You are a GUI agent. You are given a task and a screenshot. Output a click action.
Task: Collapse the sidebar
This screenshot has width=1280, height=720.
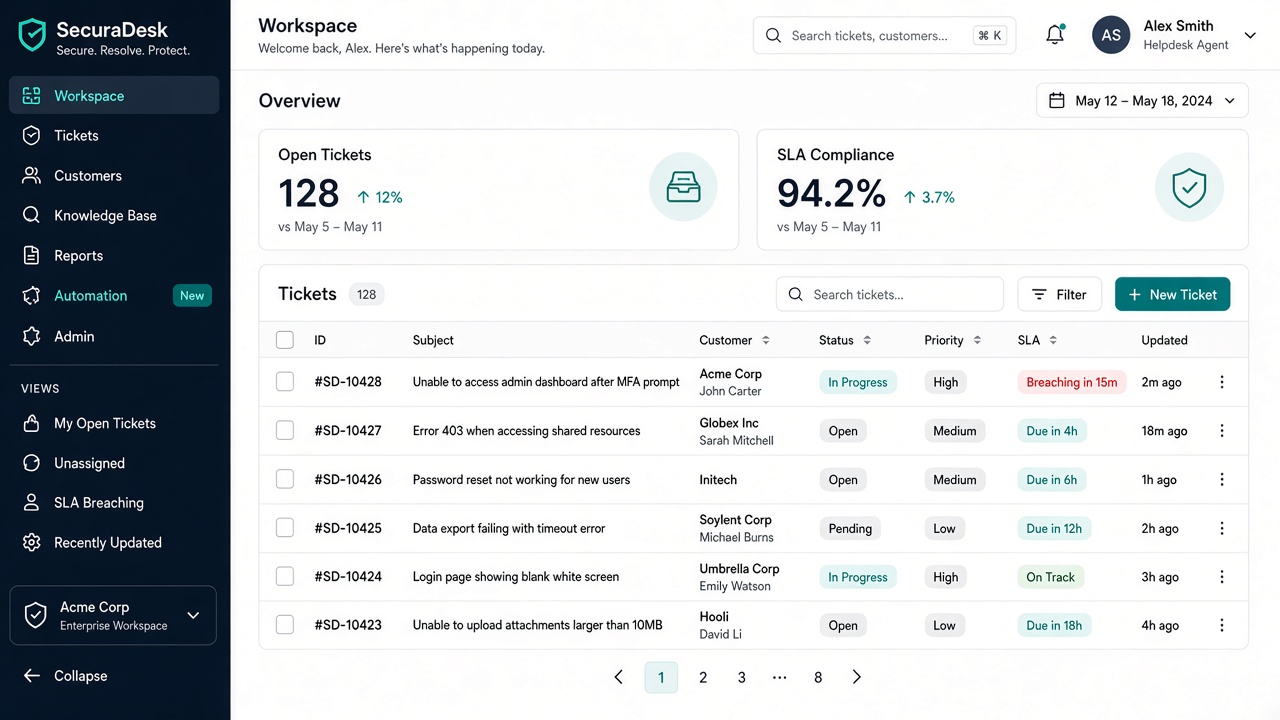pyautogui.click(x=66, y=676)
